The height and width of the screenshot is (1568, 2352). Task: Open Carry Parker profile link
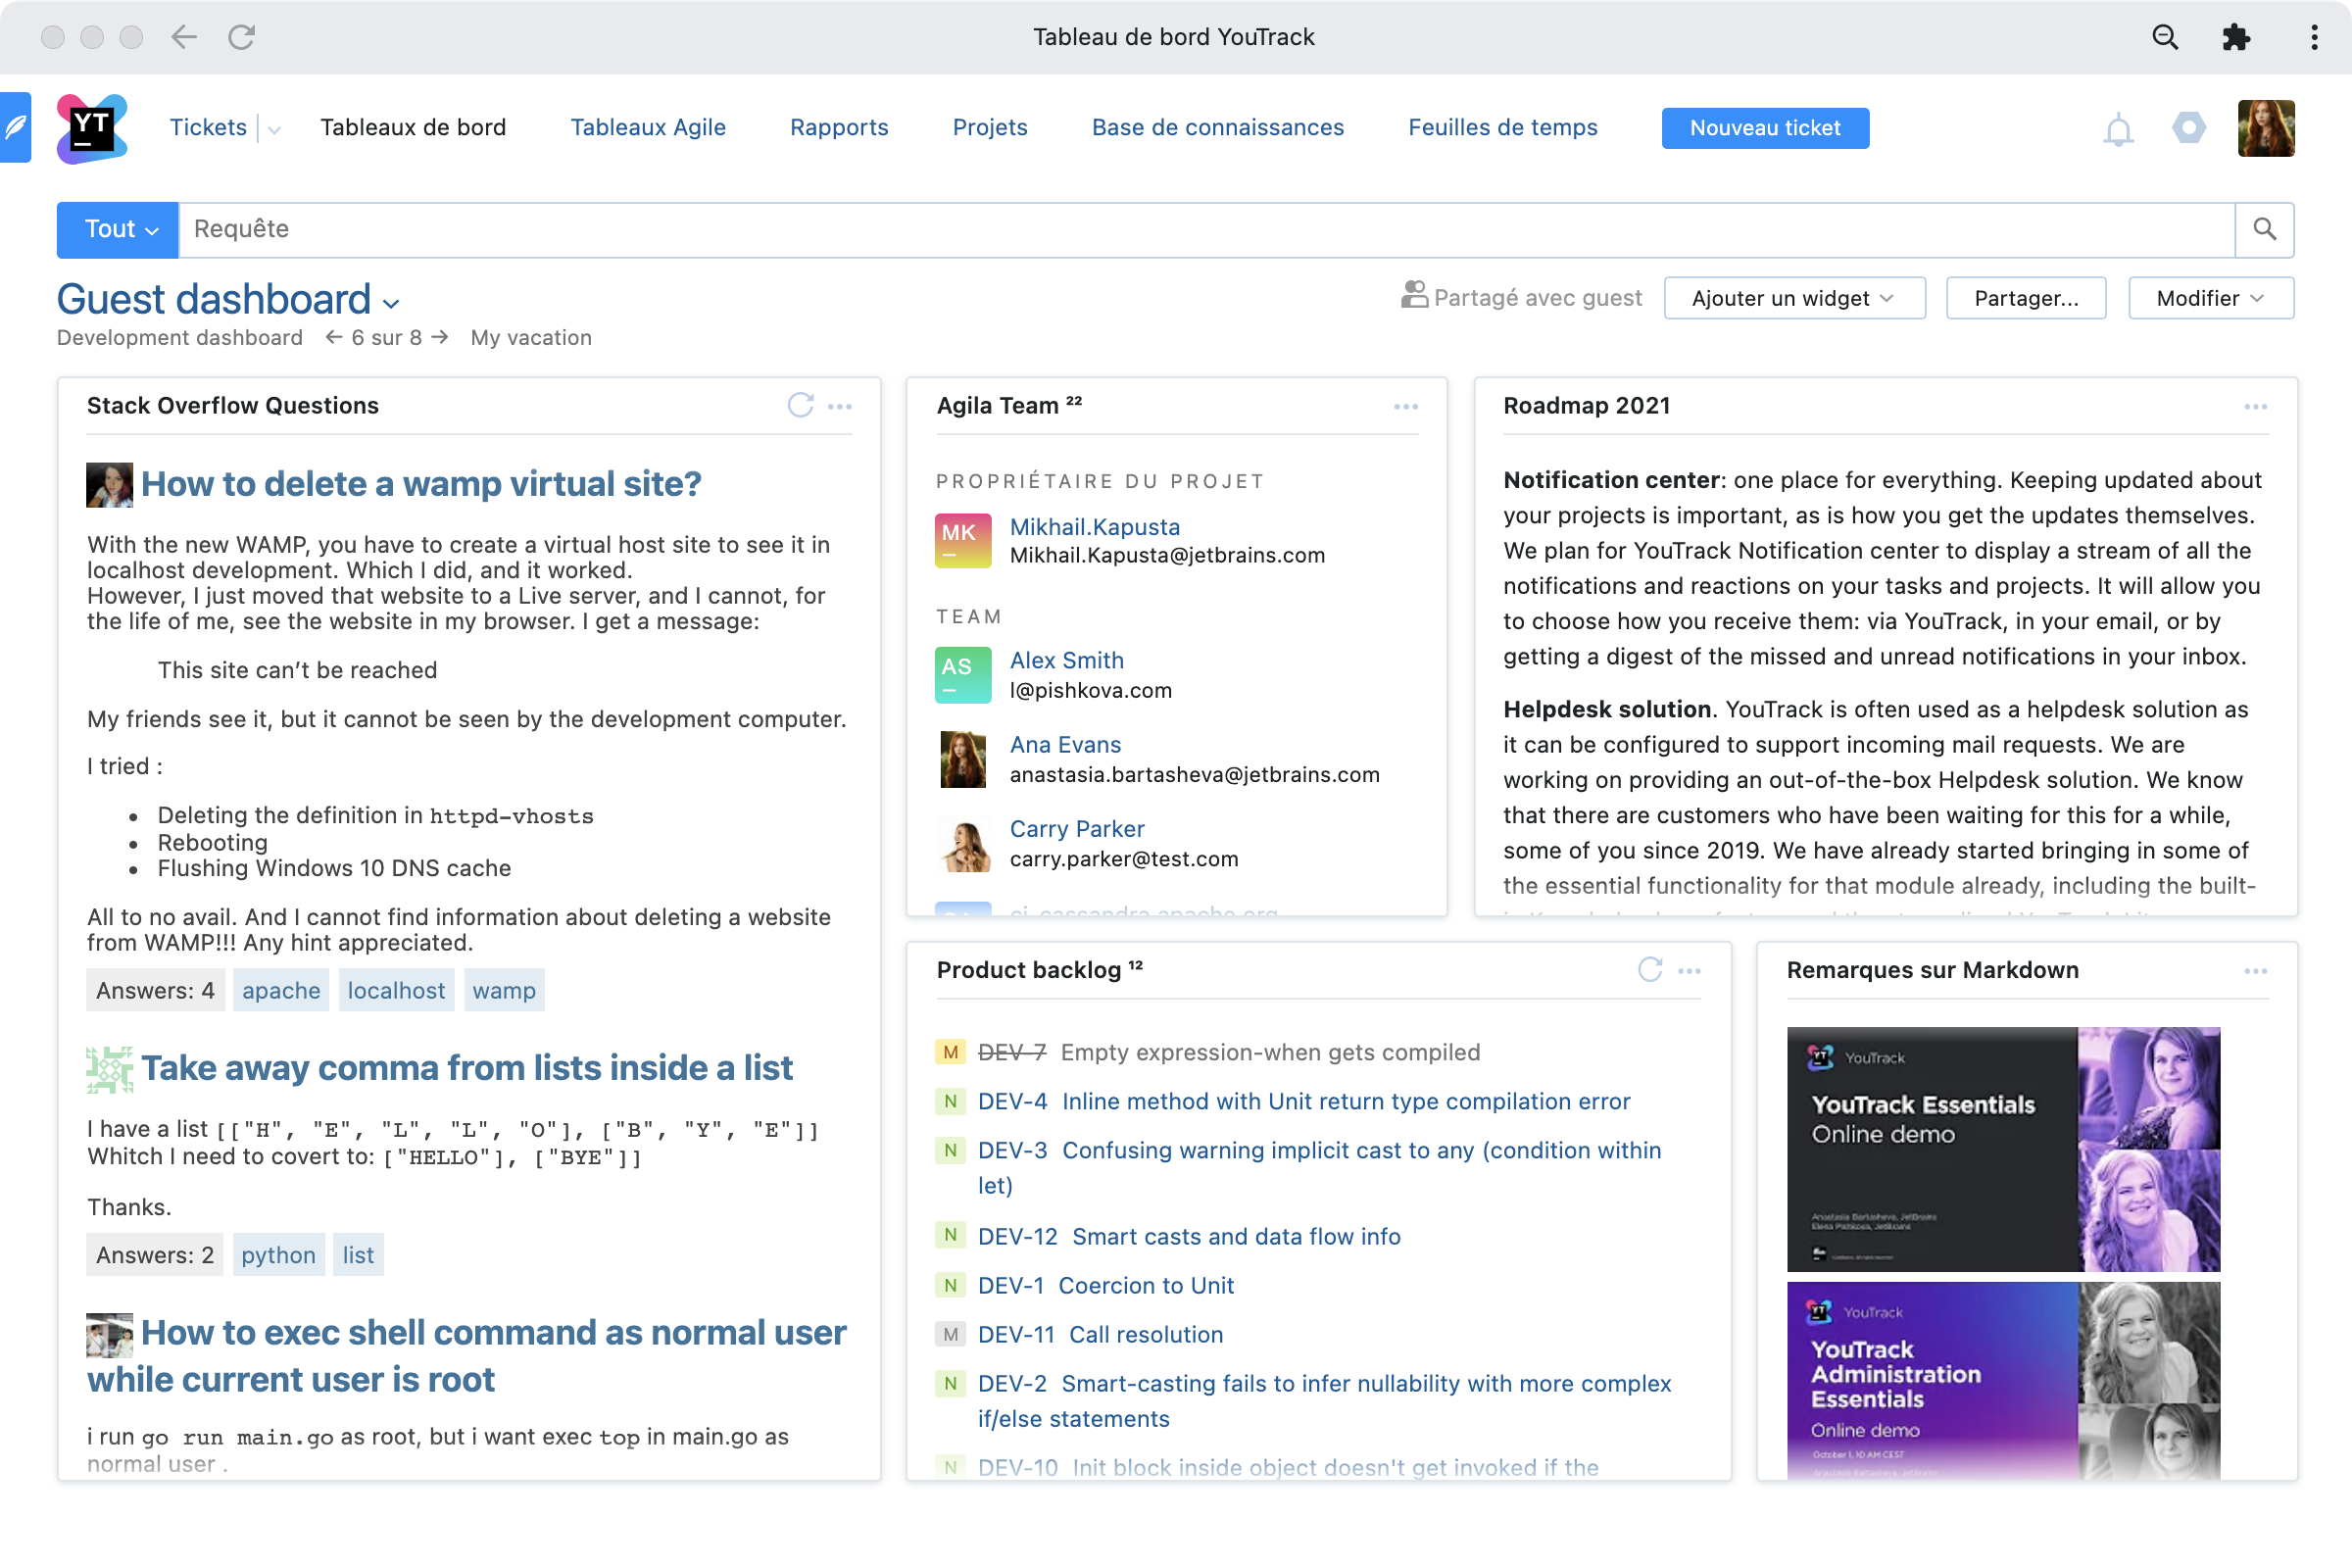pos(1077,829)
